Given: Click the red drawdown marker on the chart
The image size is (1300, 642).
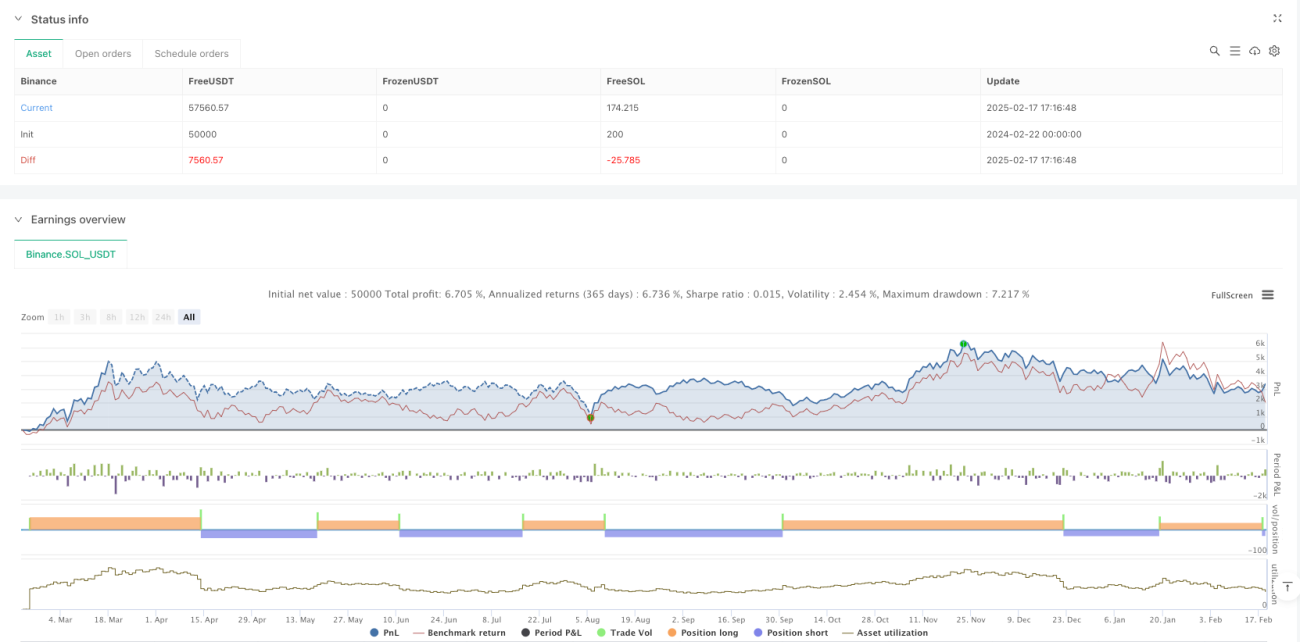Looking at the screenshot, I should click(590, 418).
